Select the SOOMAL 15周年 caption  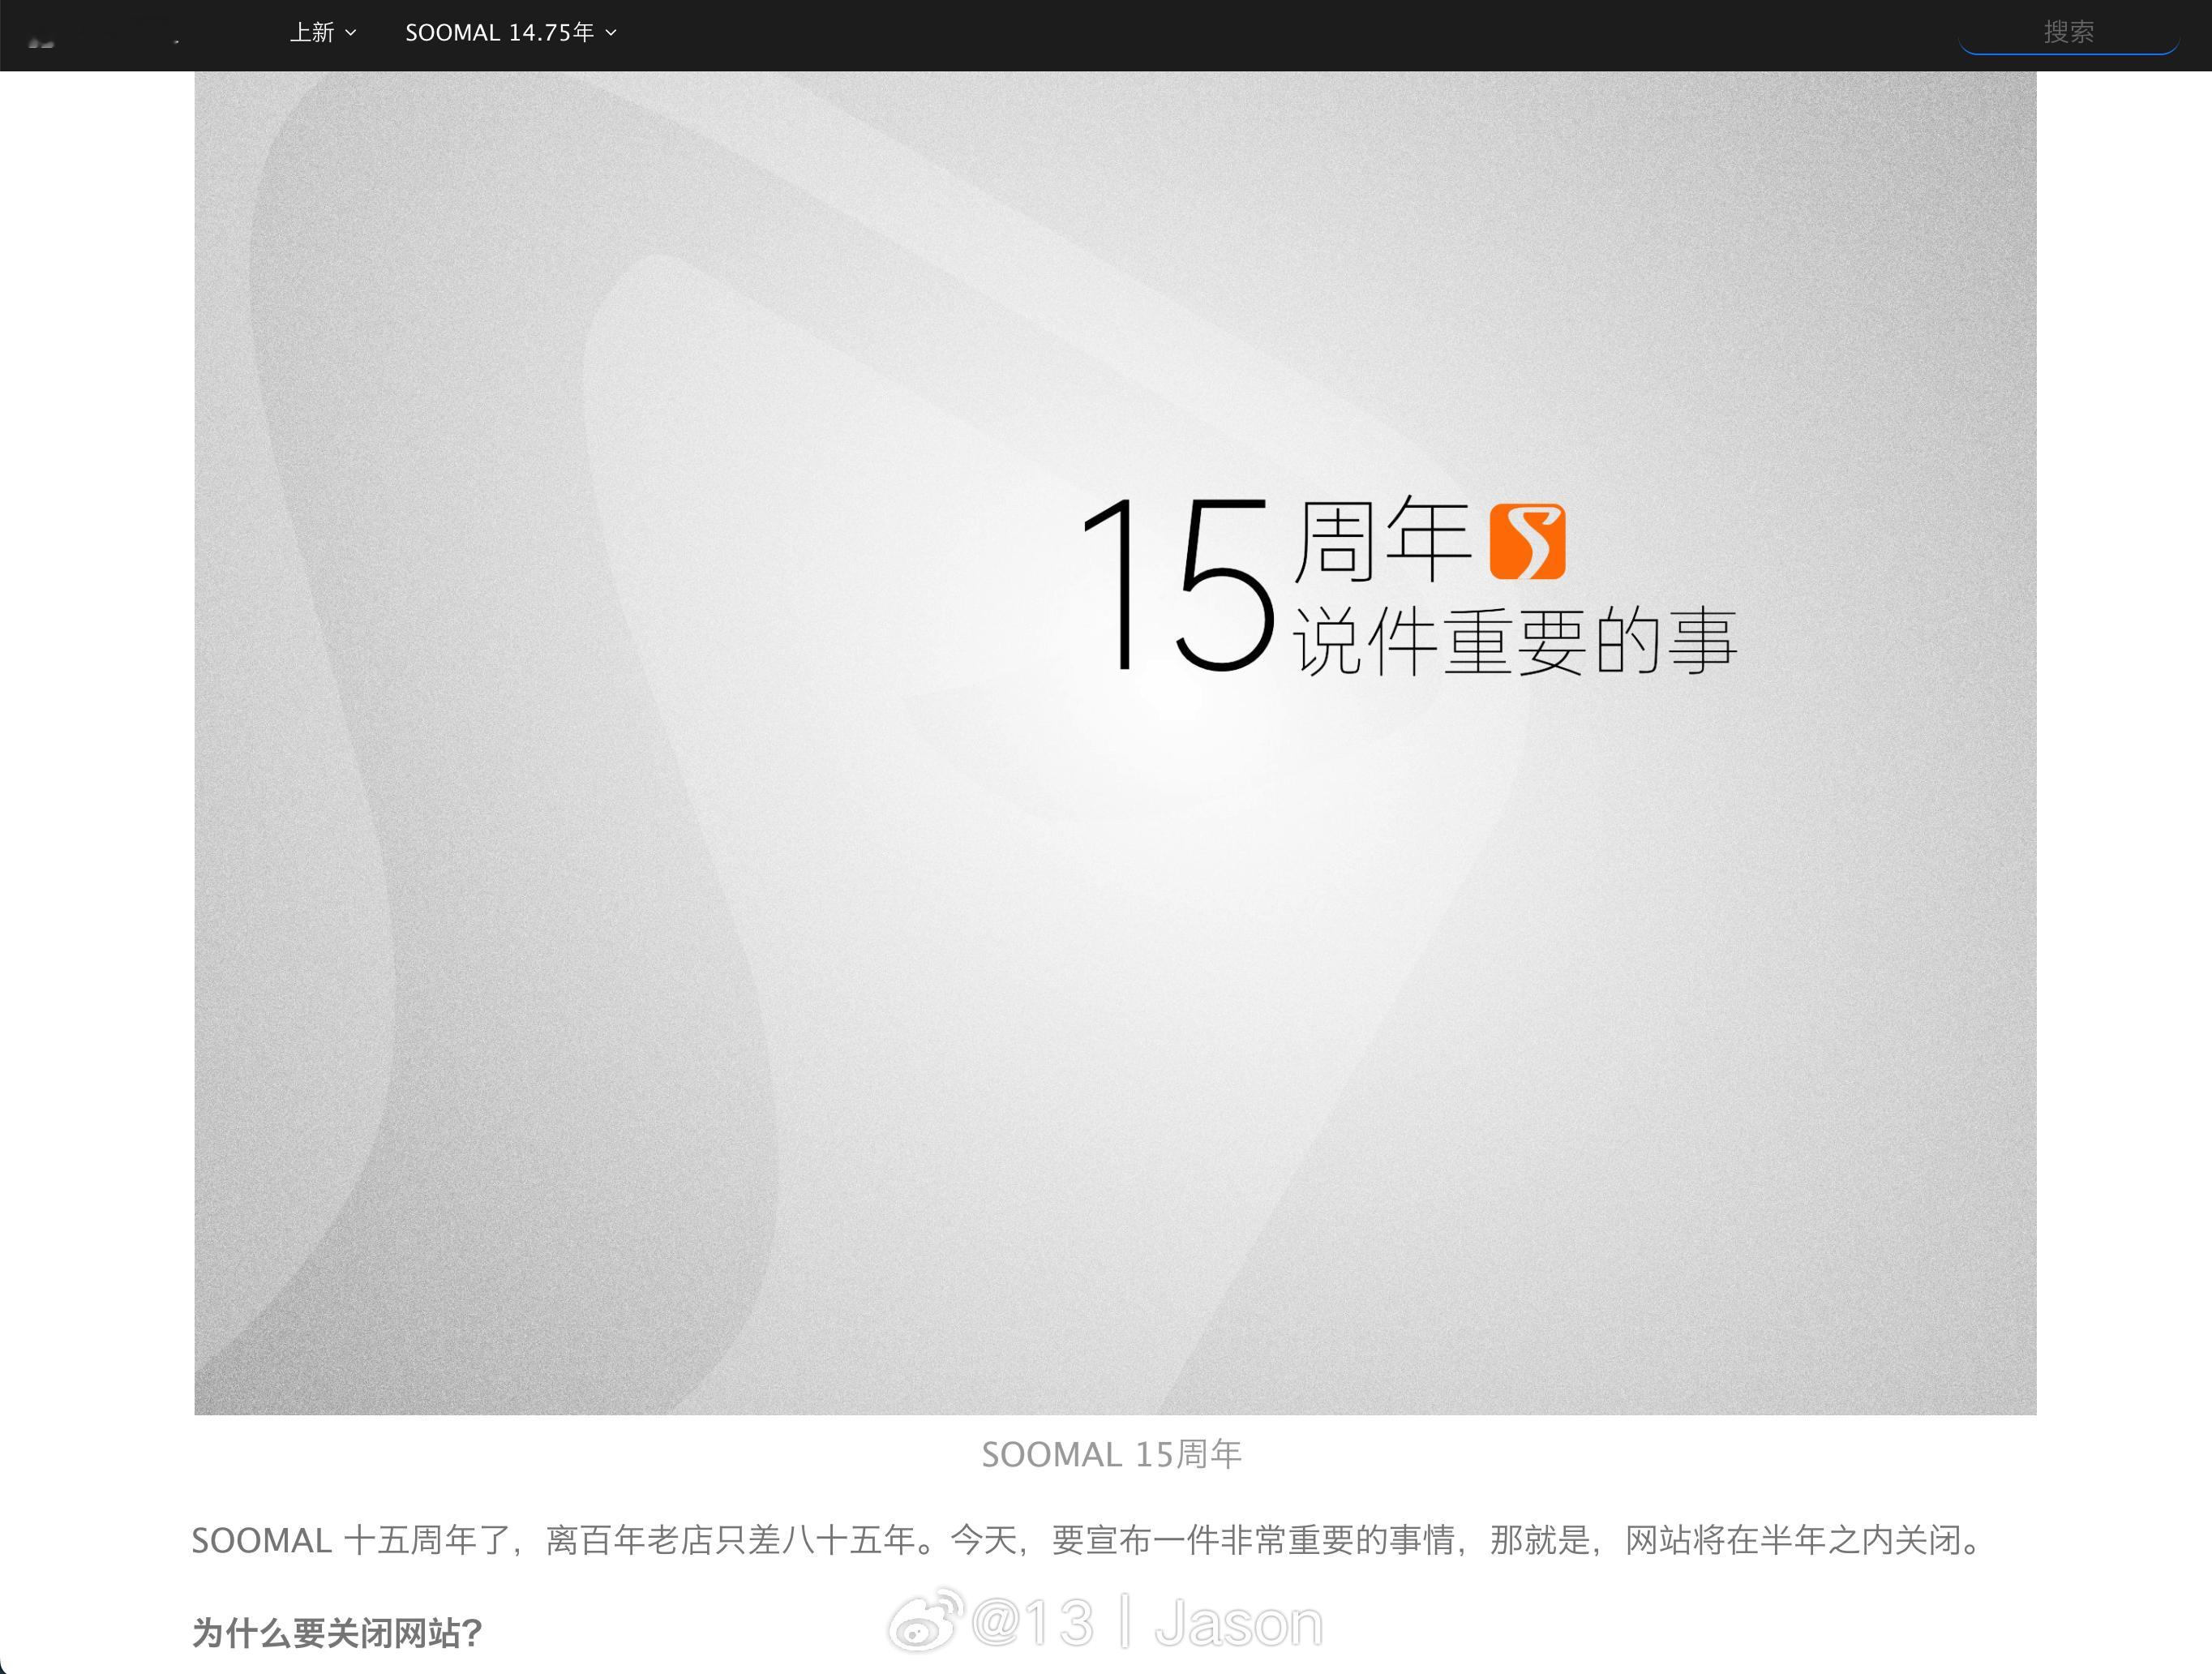pyautogui.click(x=1111, y=1454)
